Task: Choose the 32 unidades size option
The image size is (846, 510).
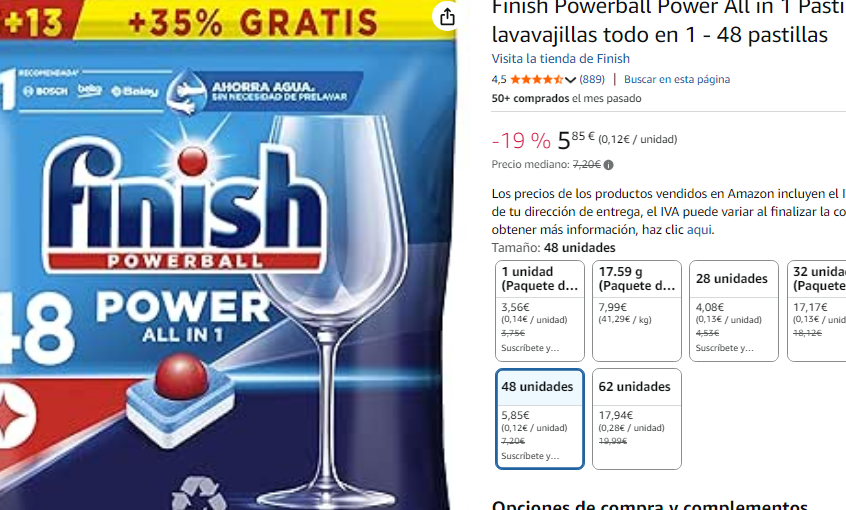Action: (x=817, y=311)
